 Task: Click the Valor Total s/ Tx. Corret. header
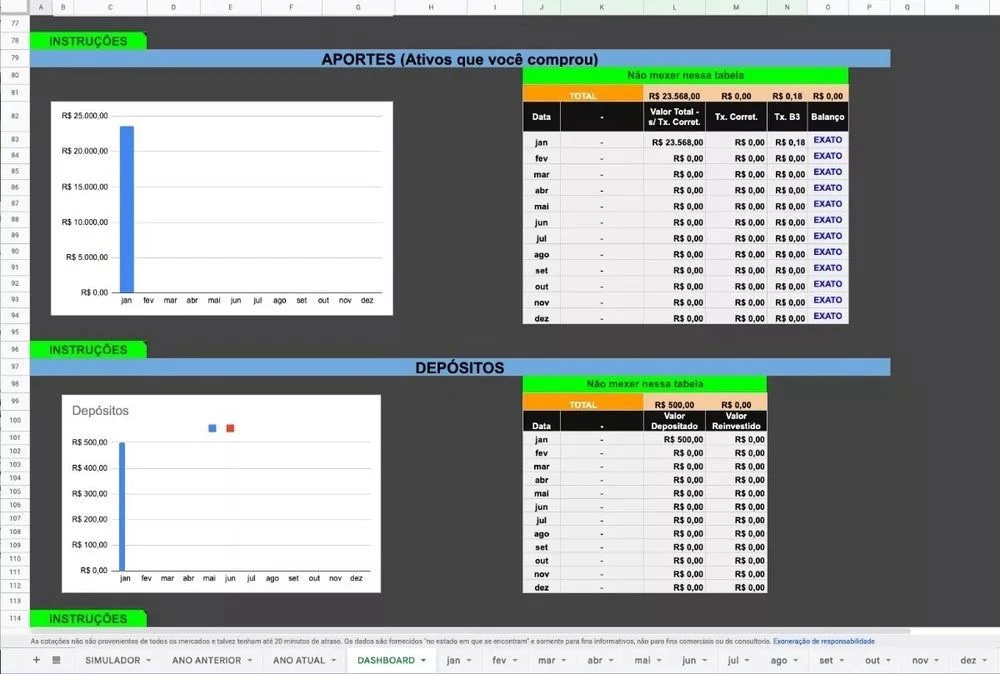coord(674,117)
